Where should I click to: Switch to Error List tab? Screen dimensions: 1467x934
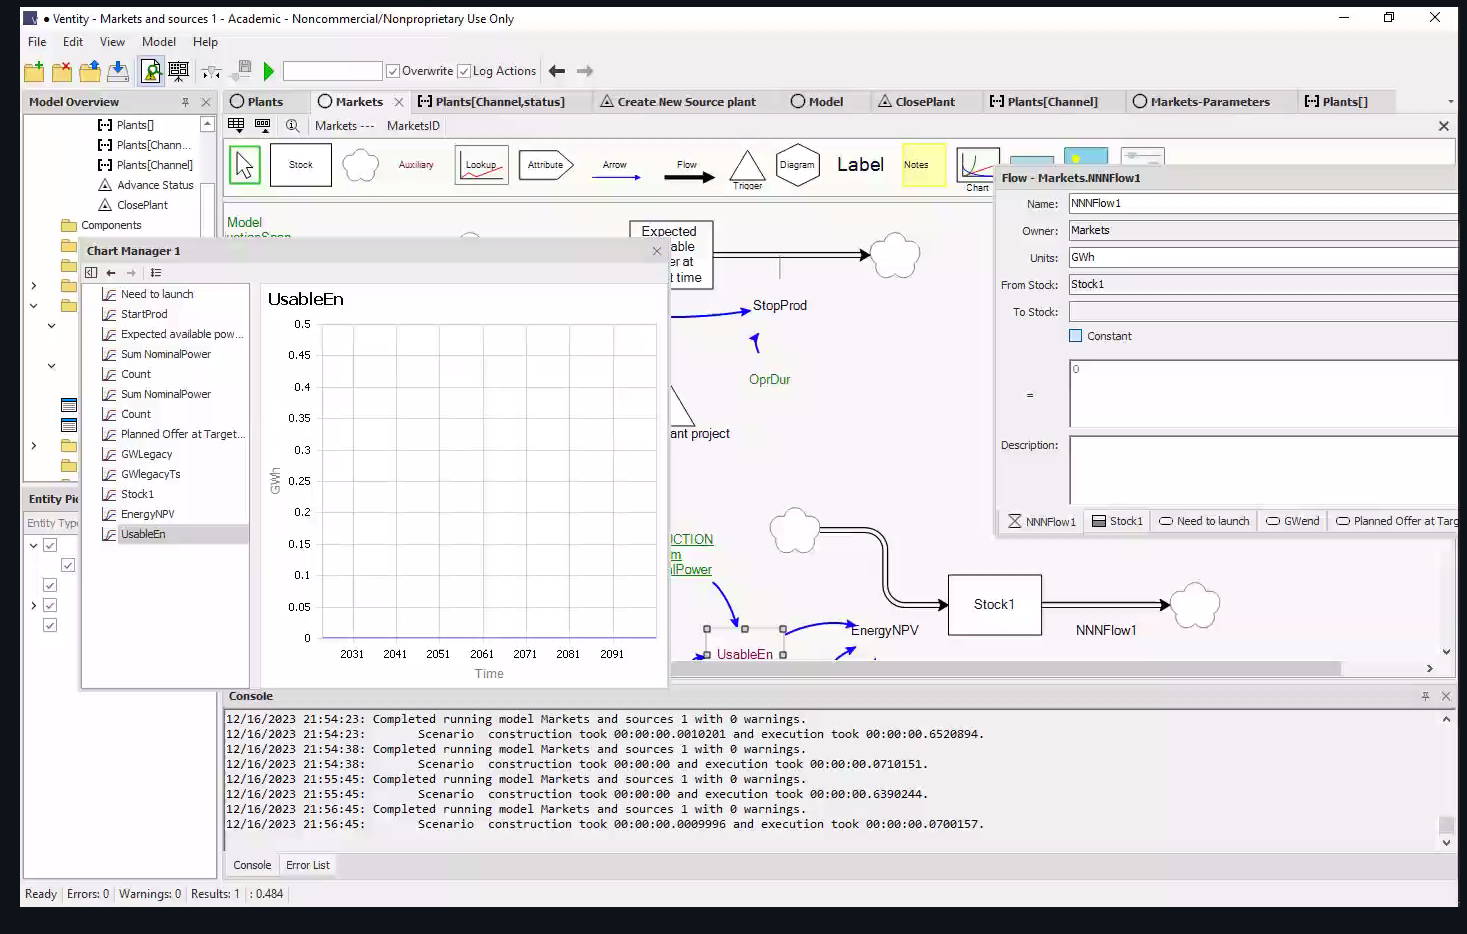click(x=307, y=865)
